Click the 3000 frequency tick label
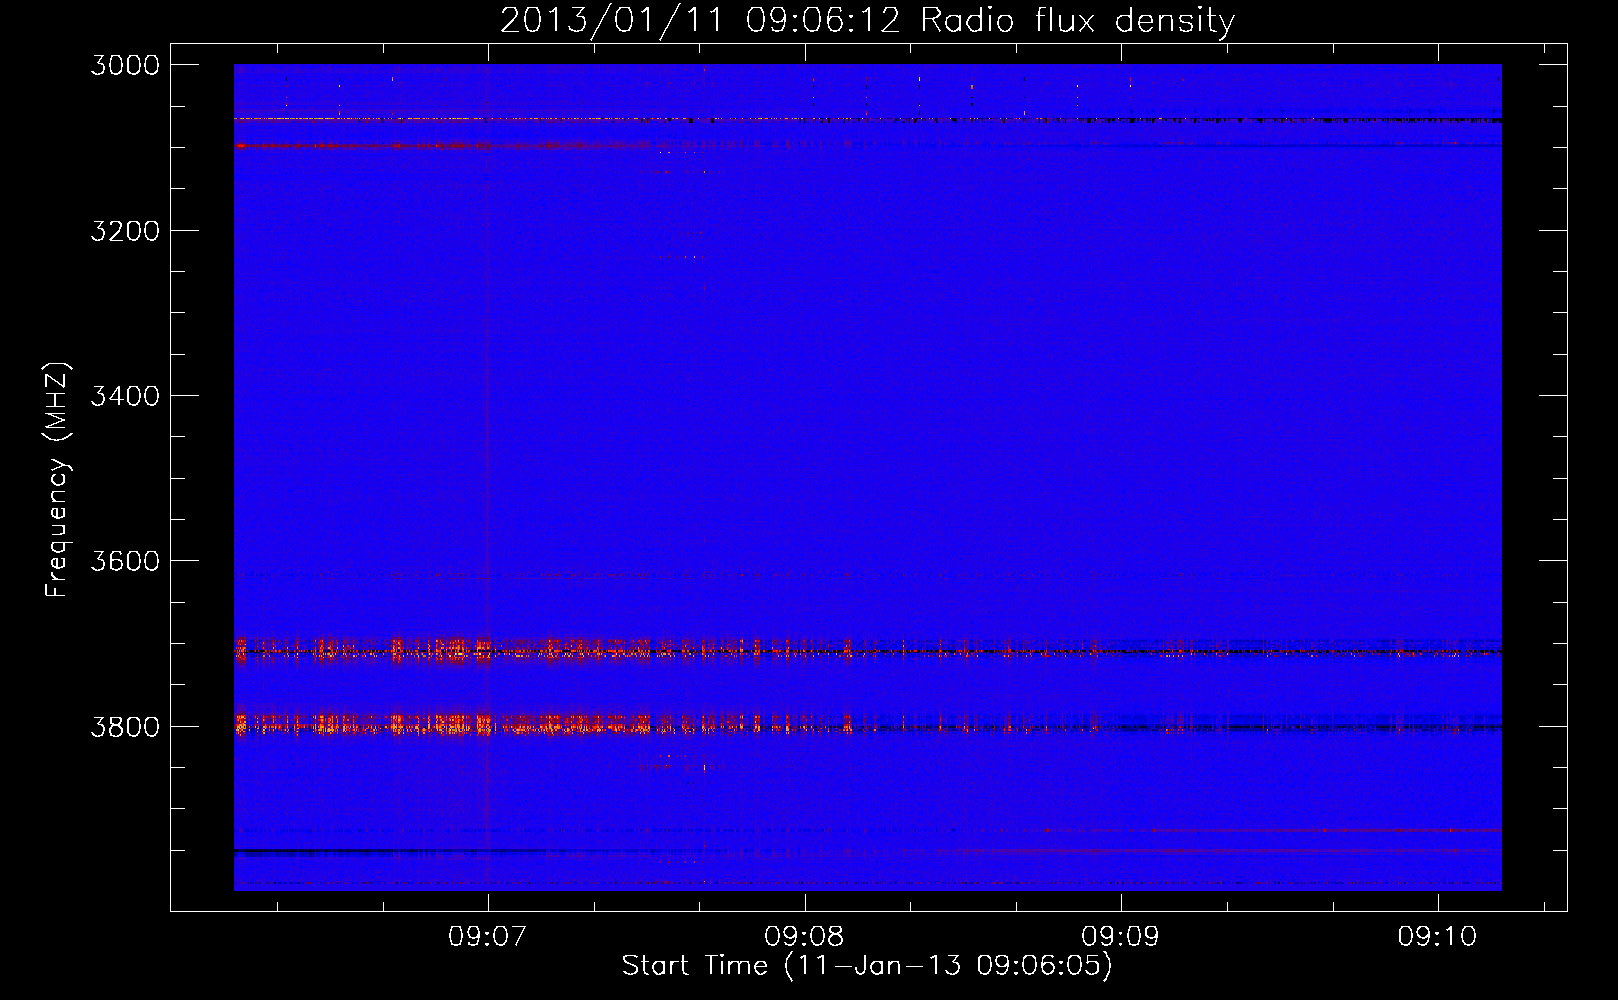1618x1000 pixels. tap(125, 65)
